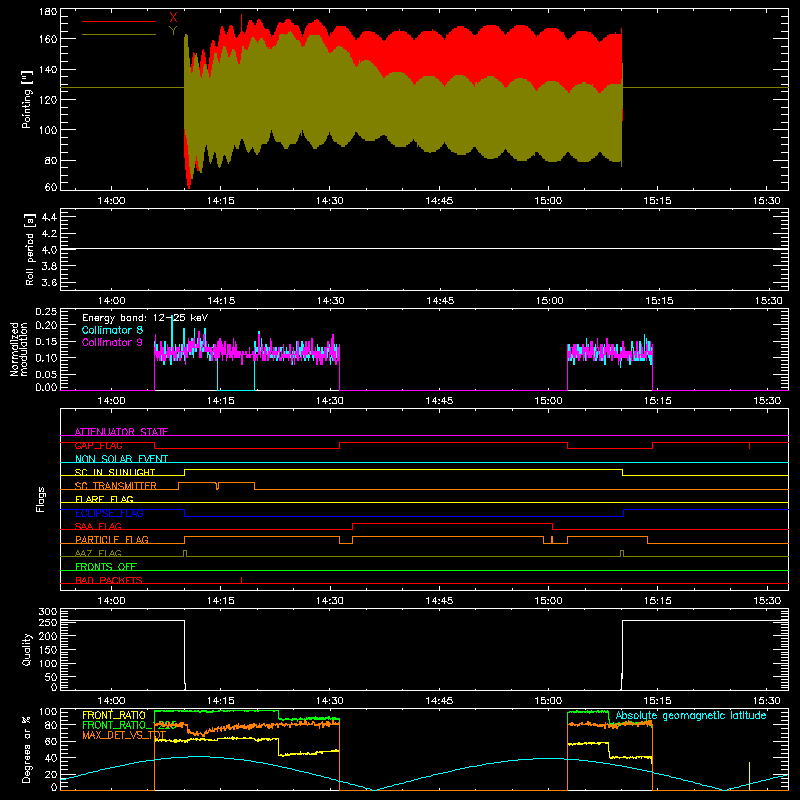
Task: Select the SC_TRANSMITTER flag label
Action: (x=116, y=486)
